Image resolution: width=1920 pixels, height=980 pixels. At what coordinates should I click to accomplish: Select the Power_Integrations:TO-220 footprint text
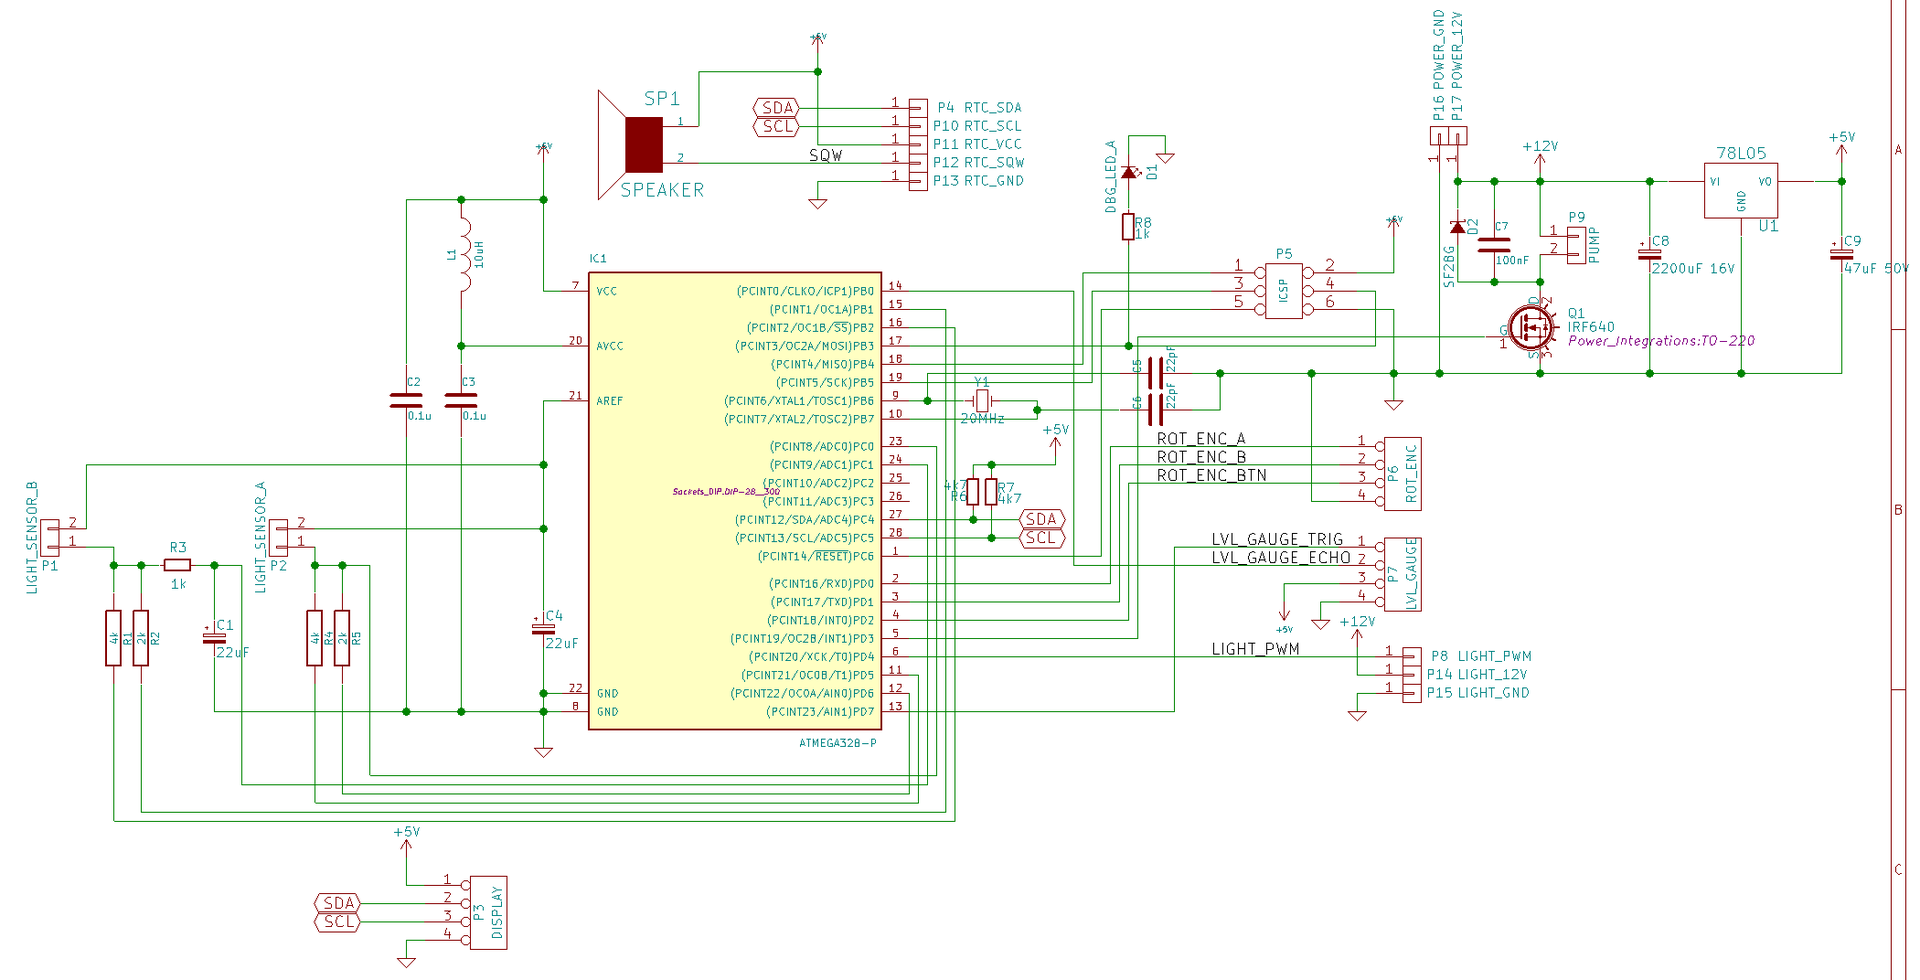point(1661,341)
